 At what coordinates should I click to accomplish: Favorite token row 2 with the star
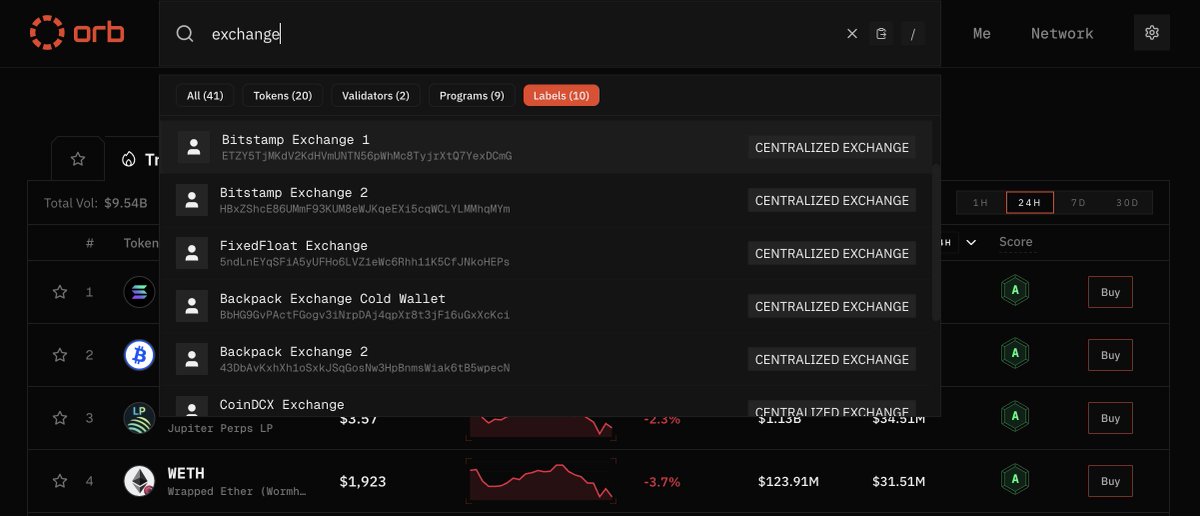(x=60, y=355)
